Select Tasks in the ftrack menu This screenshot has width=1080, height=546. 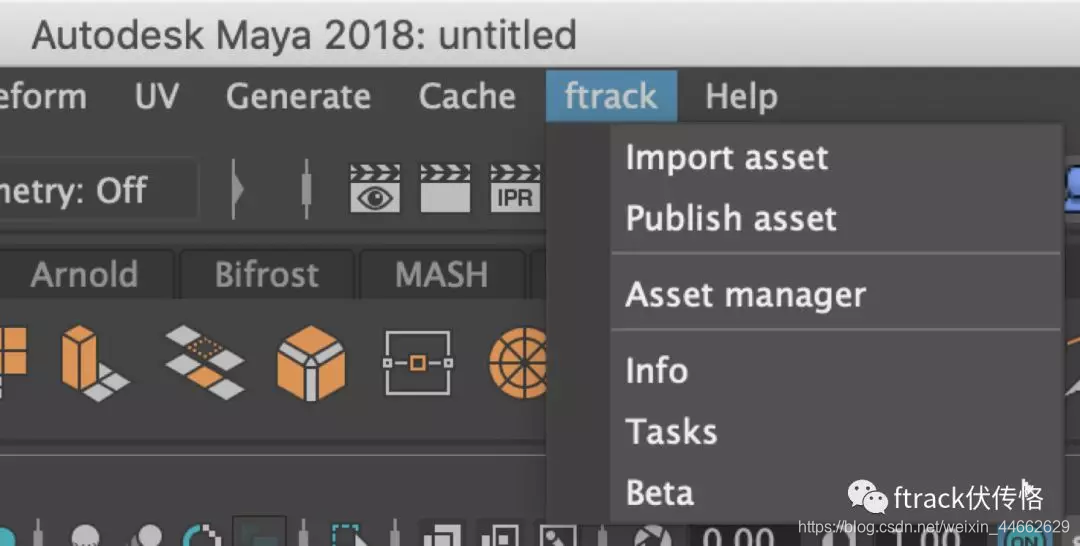(835, 432)
